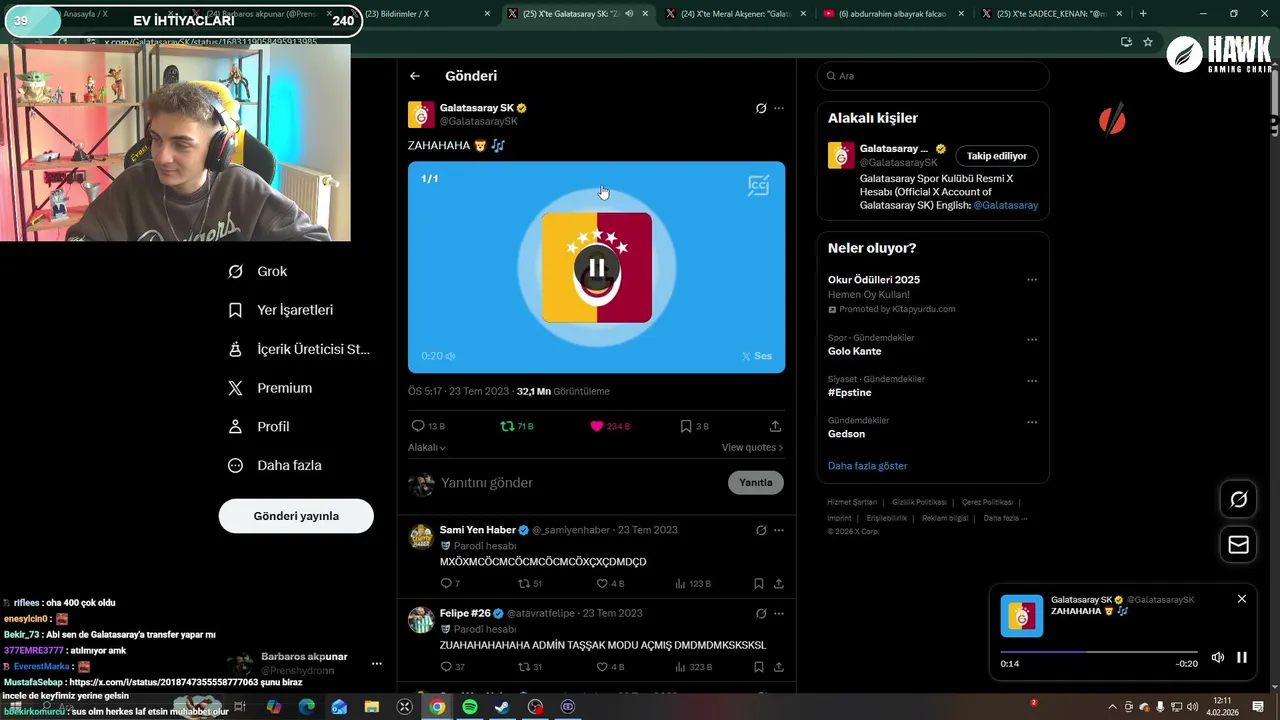Open Premium in the sidebar
Viewport: 1280px width, 720px height.
[270, 388]
